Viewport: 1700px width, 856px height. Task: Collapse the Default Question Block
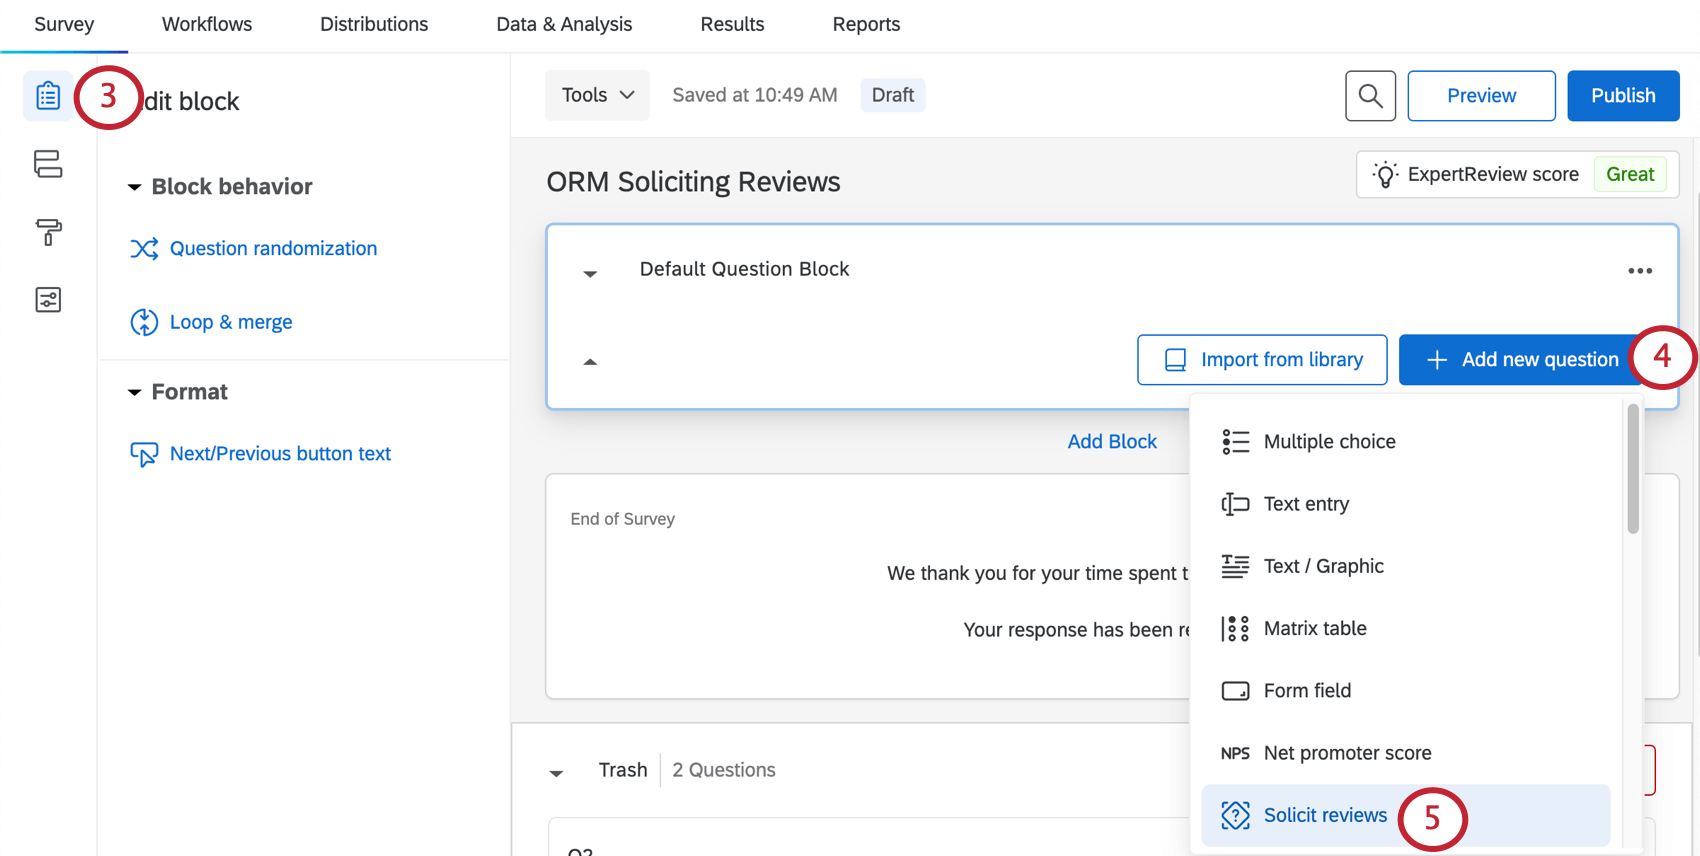click(590, 273)
